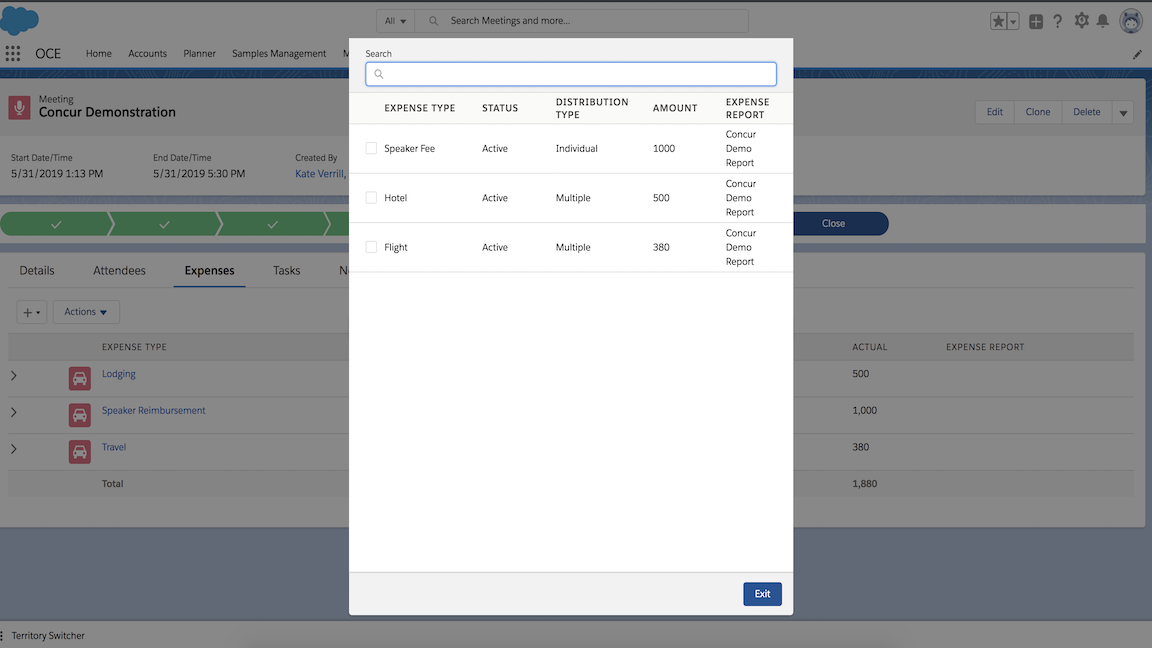Click the Speaker Reimbursement expense icon
The width and height of the screenshot is (1152, 648).
tap(79, 415)
